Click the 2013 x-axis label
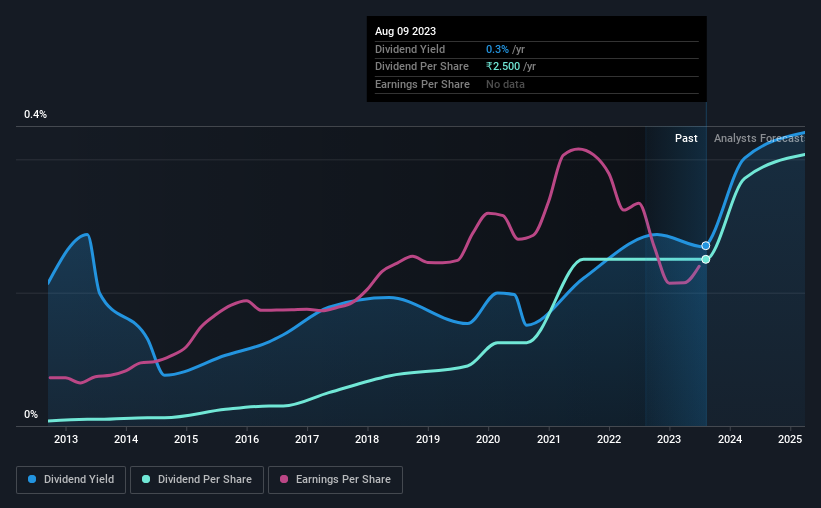The height and width of the screenshot is (508, 821). coord(65,439)
